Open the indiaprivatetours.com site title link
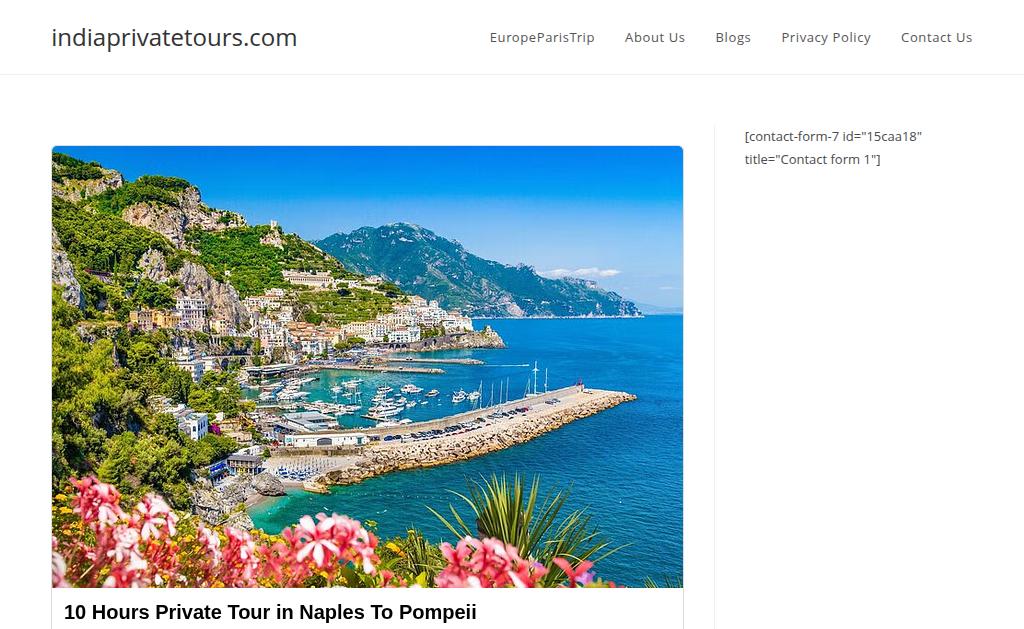Image resolution: width=1024 pixels, height=629 pixels. point(174,38)
